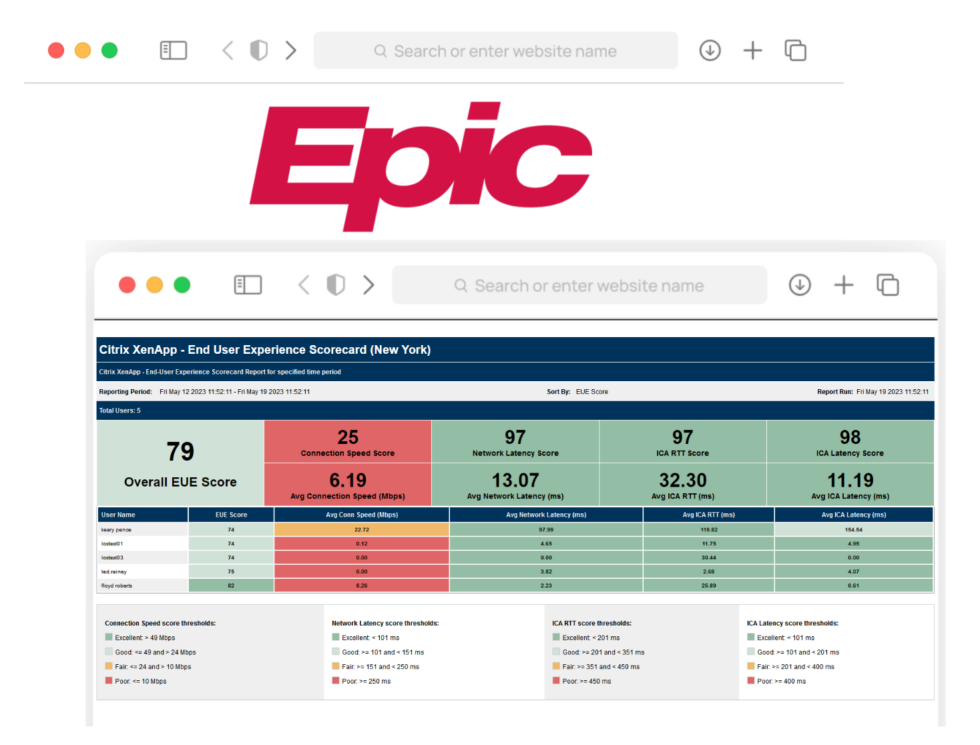Click the Excellent swatch under Connection Speed thresholds

point(109,638)
